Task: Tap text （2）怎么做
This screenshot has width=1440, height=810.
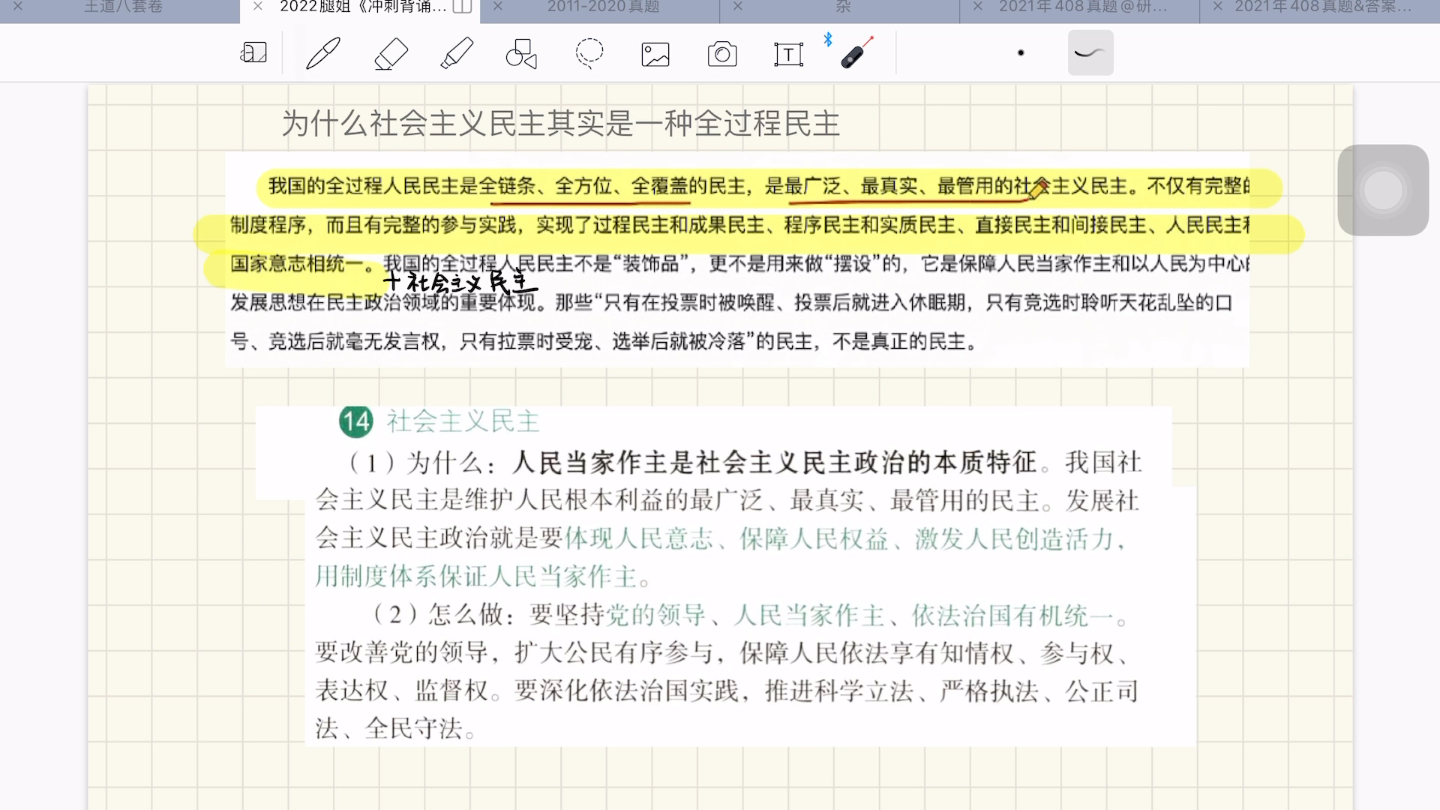Action: pyautogui.click(x=444, y=616)
